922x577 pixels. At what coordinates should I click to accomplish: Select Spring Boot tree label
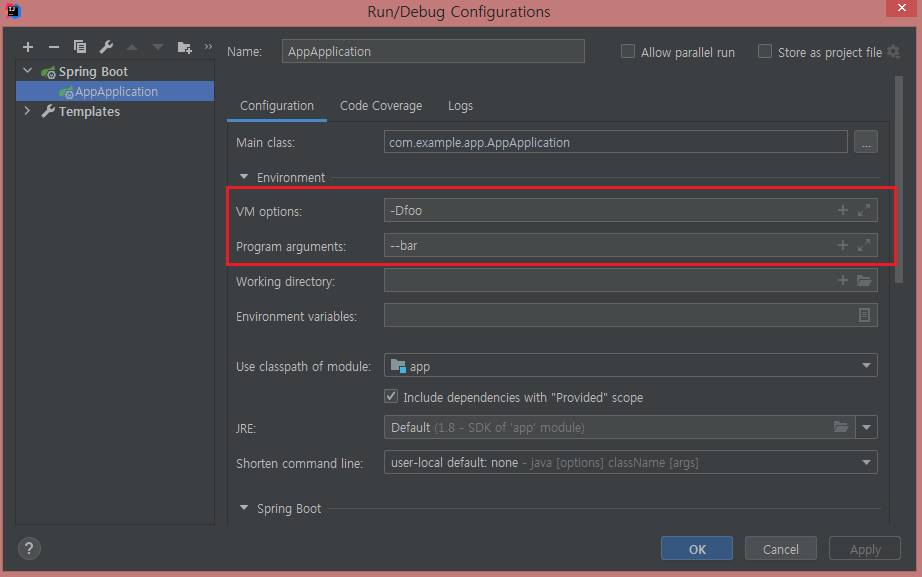pos(93,72)
